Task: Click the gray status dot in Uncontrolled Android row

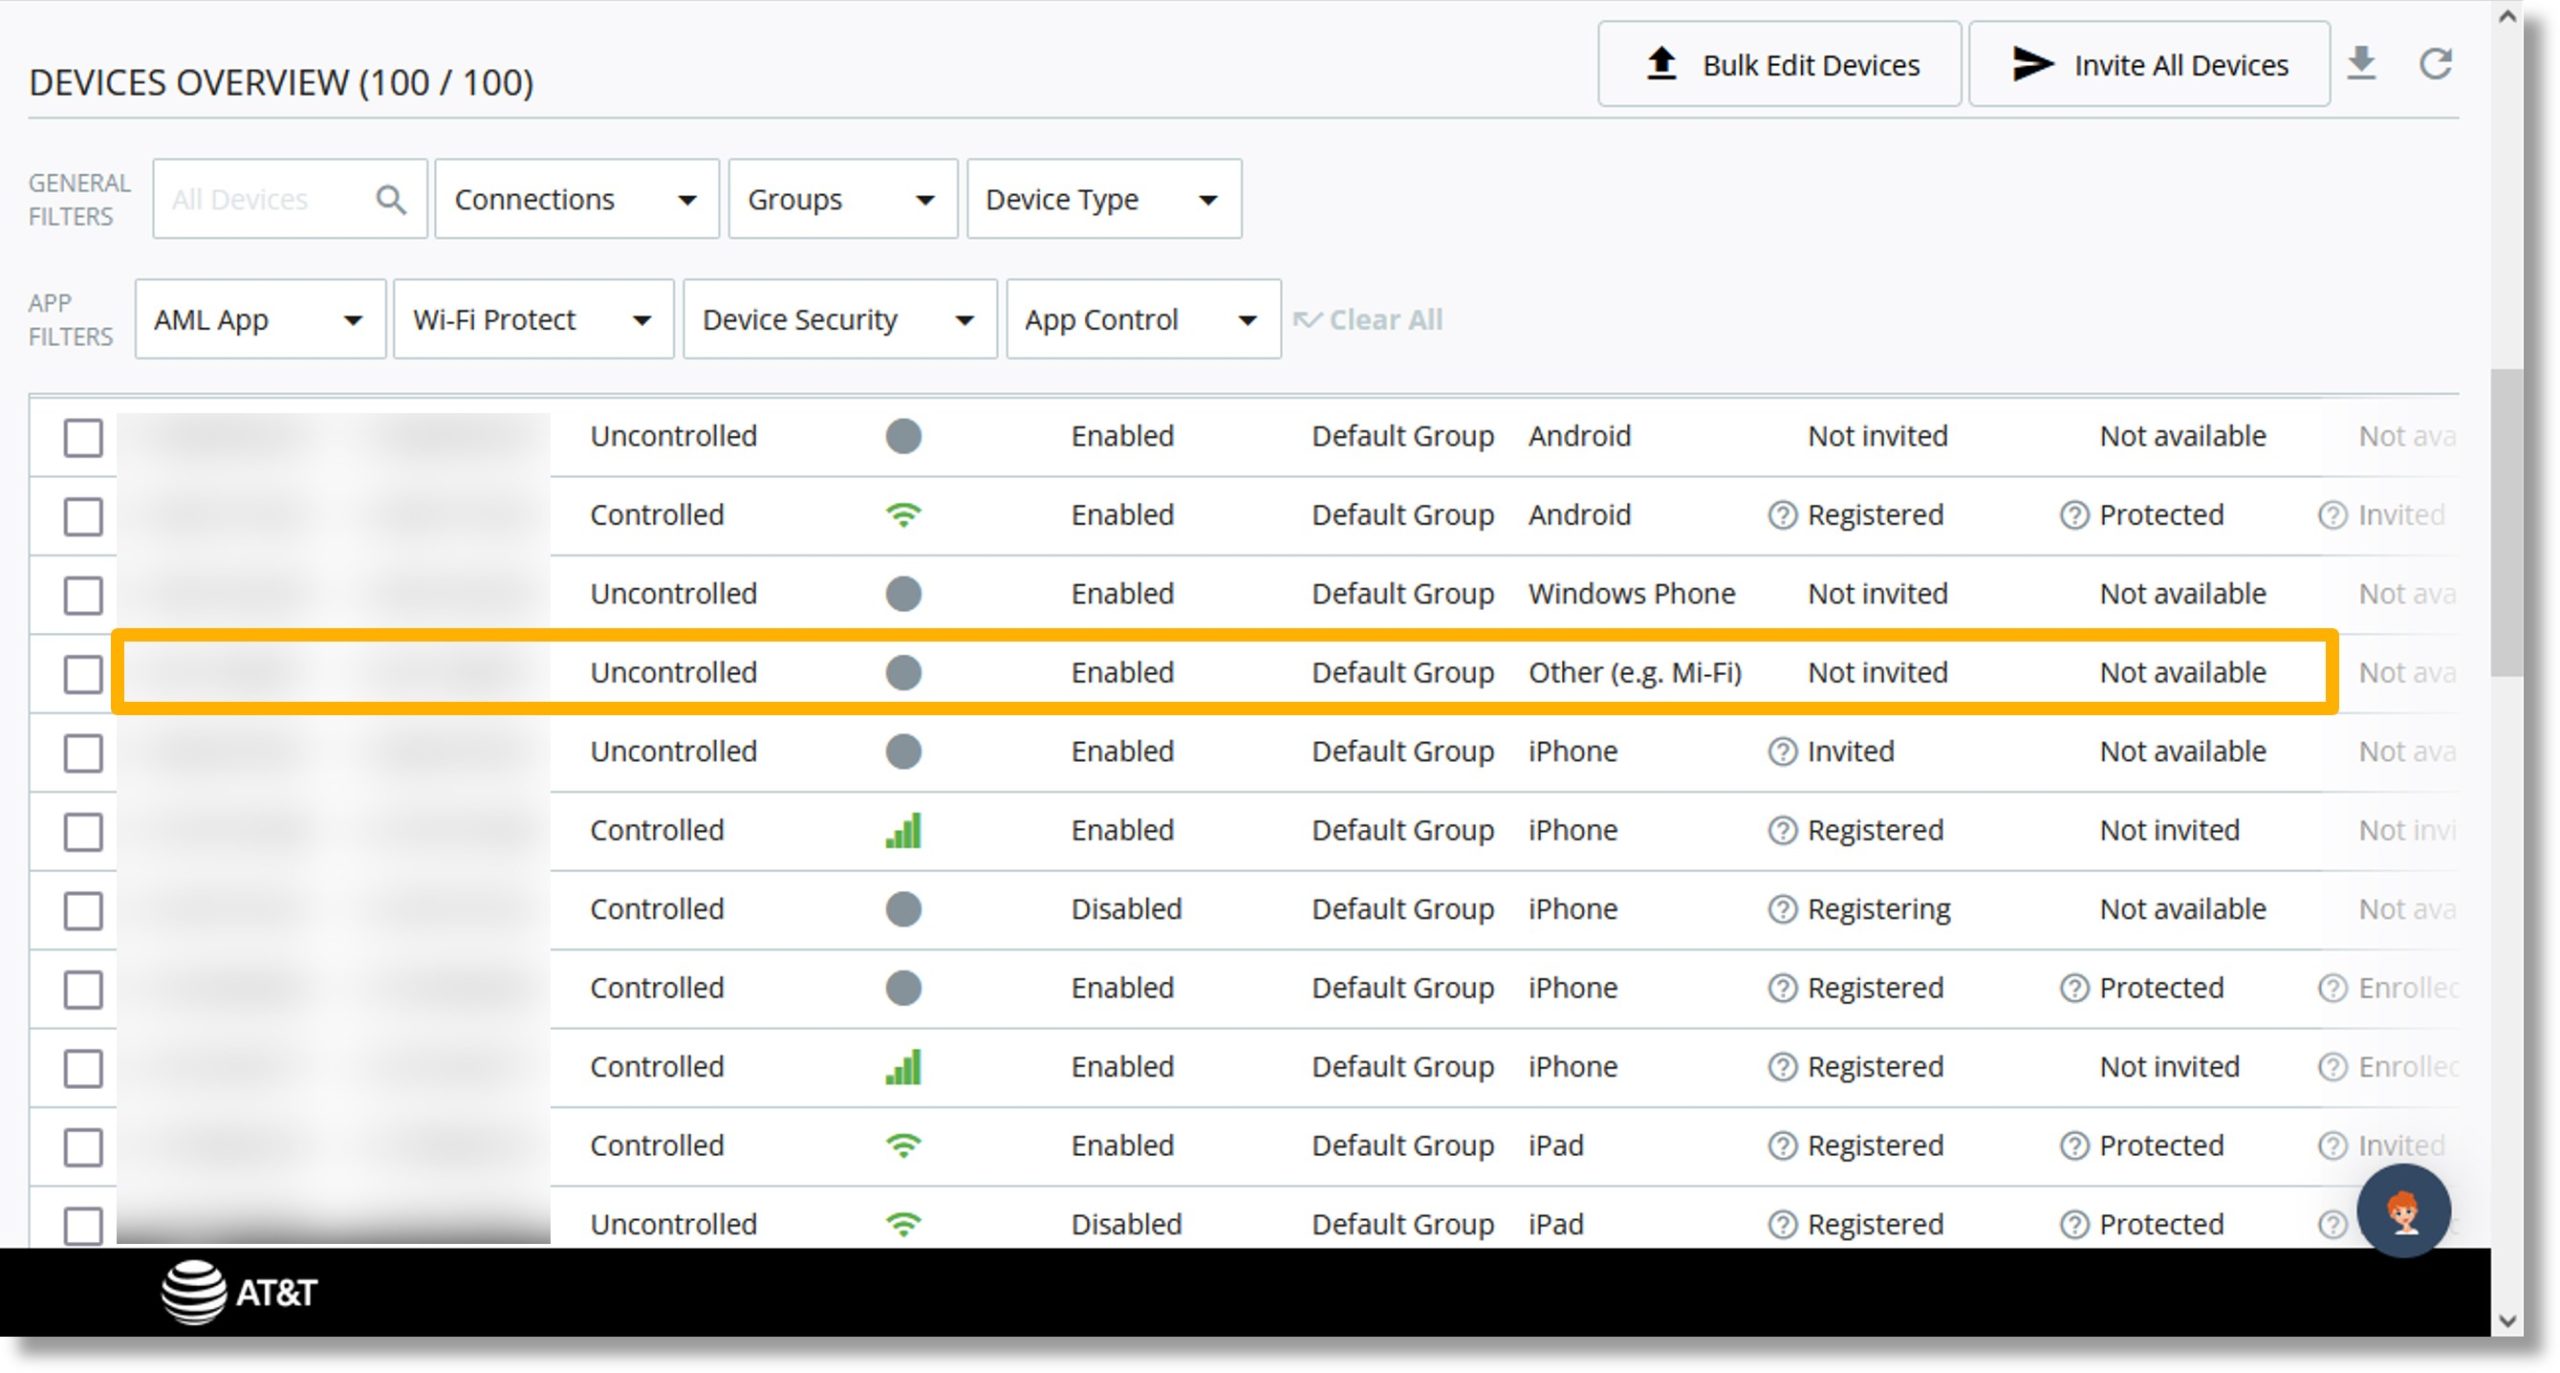Action: coord(903,436)
